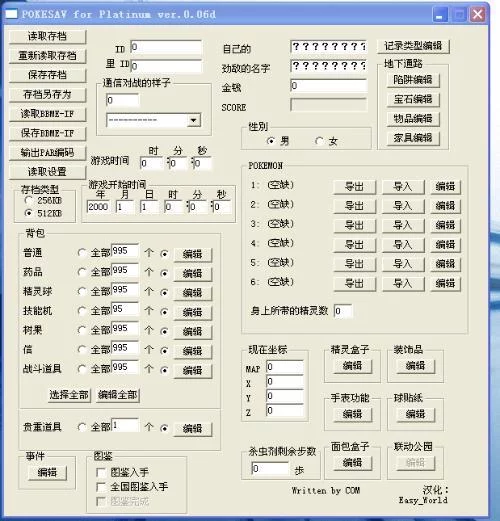Minimize the POKESAV window
500x521 pixels.
pos(440,15)
